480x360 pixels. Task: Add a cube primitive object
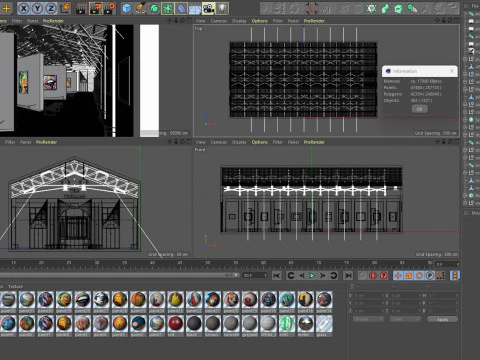pyautogui.click(x=127, y=8)
